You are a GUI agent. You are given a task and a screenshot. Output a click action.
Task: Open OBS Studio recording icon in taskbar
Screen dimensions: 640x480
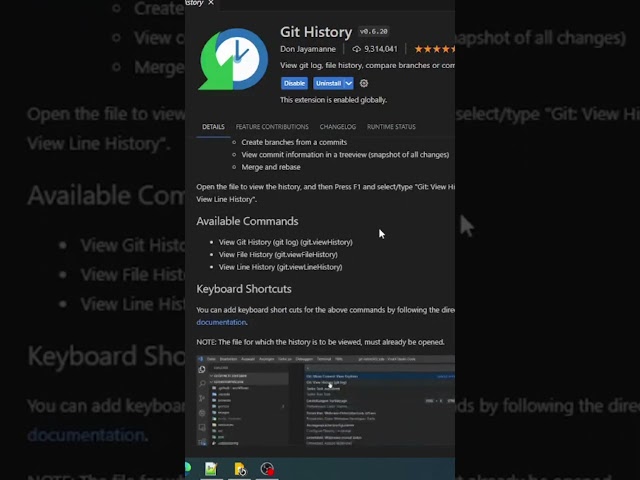(x=267, y=469)
